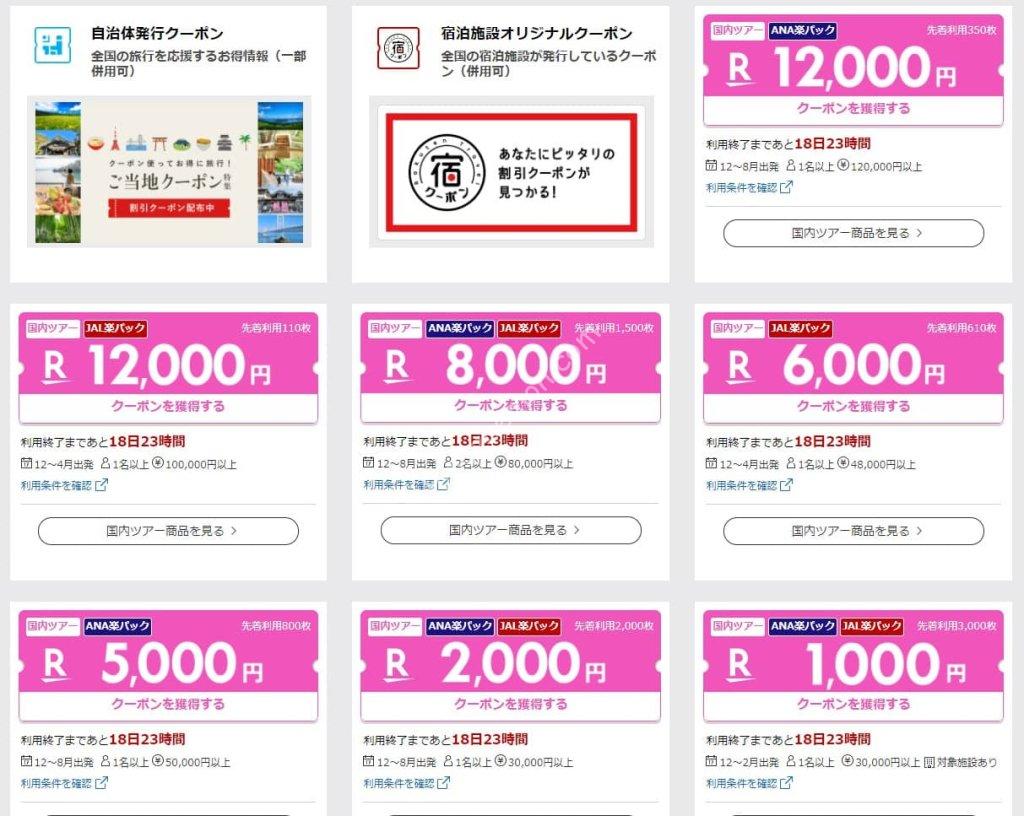This screenshot has width=1024, height=816.
Task: Click クーポンを獲得する on the 6,000円 coupon
Action: 853,406
